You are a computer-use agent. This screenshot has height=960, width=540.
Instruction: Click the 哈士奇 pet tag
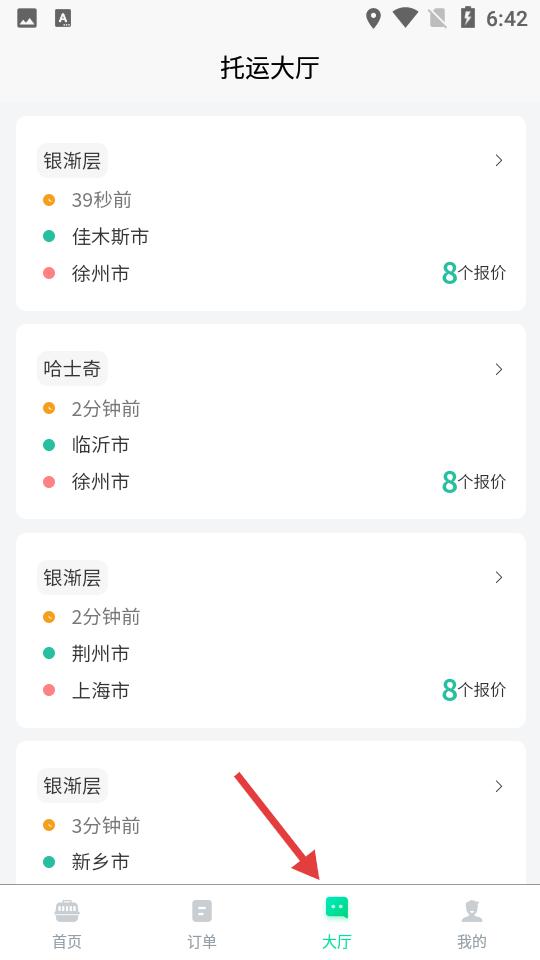tap(72, 369)
